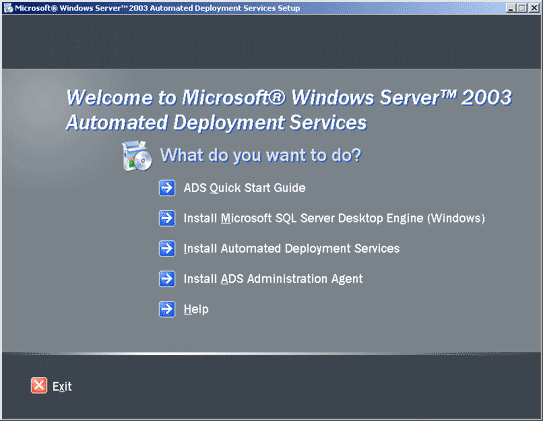Select Install ADS Administration Agent text

click(273, 279)
